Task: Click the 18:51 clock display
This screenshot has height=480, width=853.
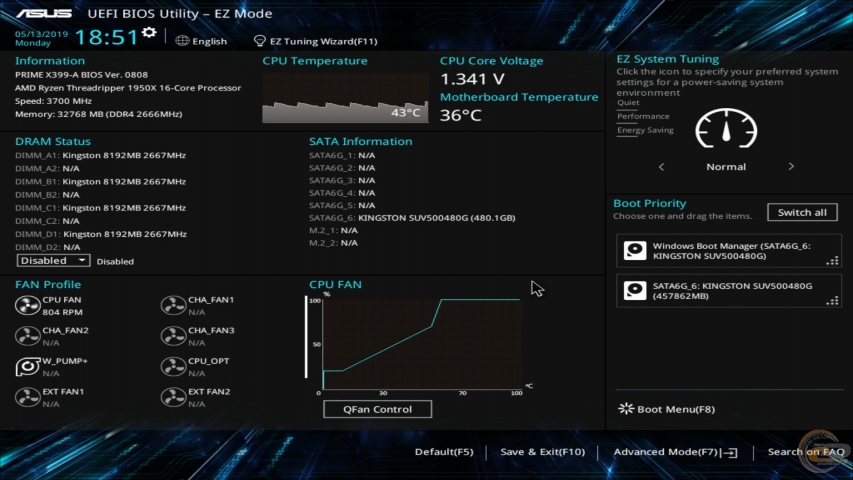Action: click(x=107, y=37)
